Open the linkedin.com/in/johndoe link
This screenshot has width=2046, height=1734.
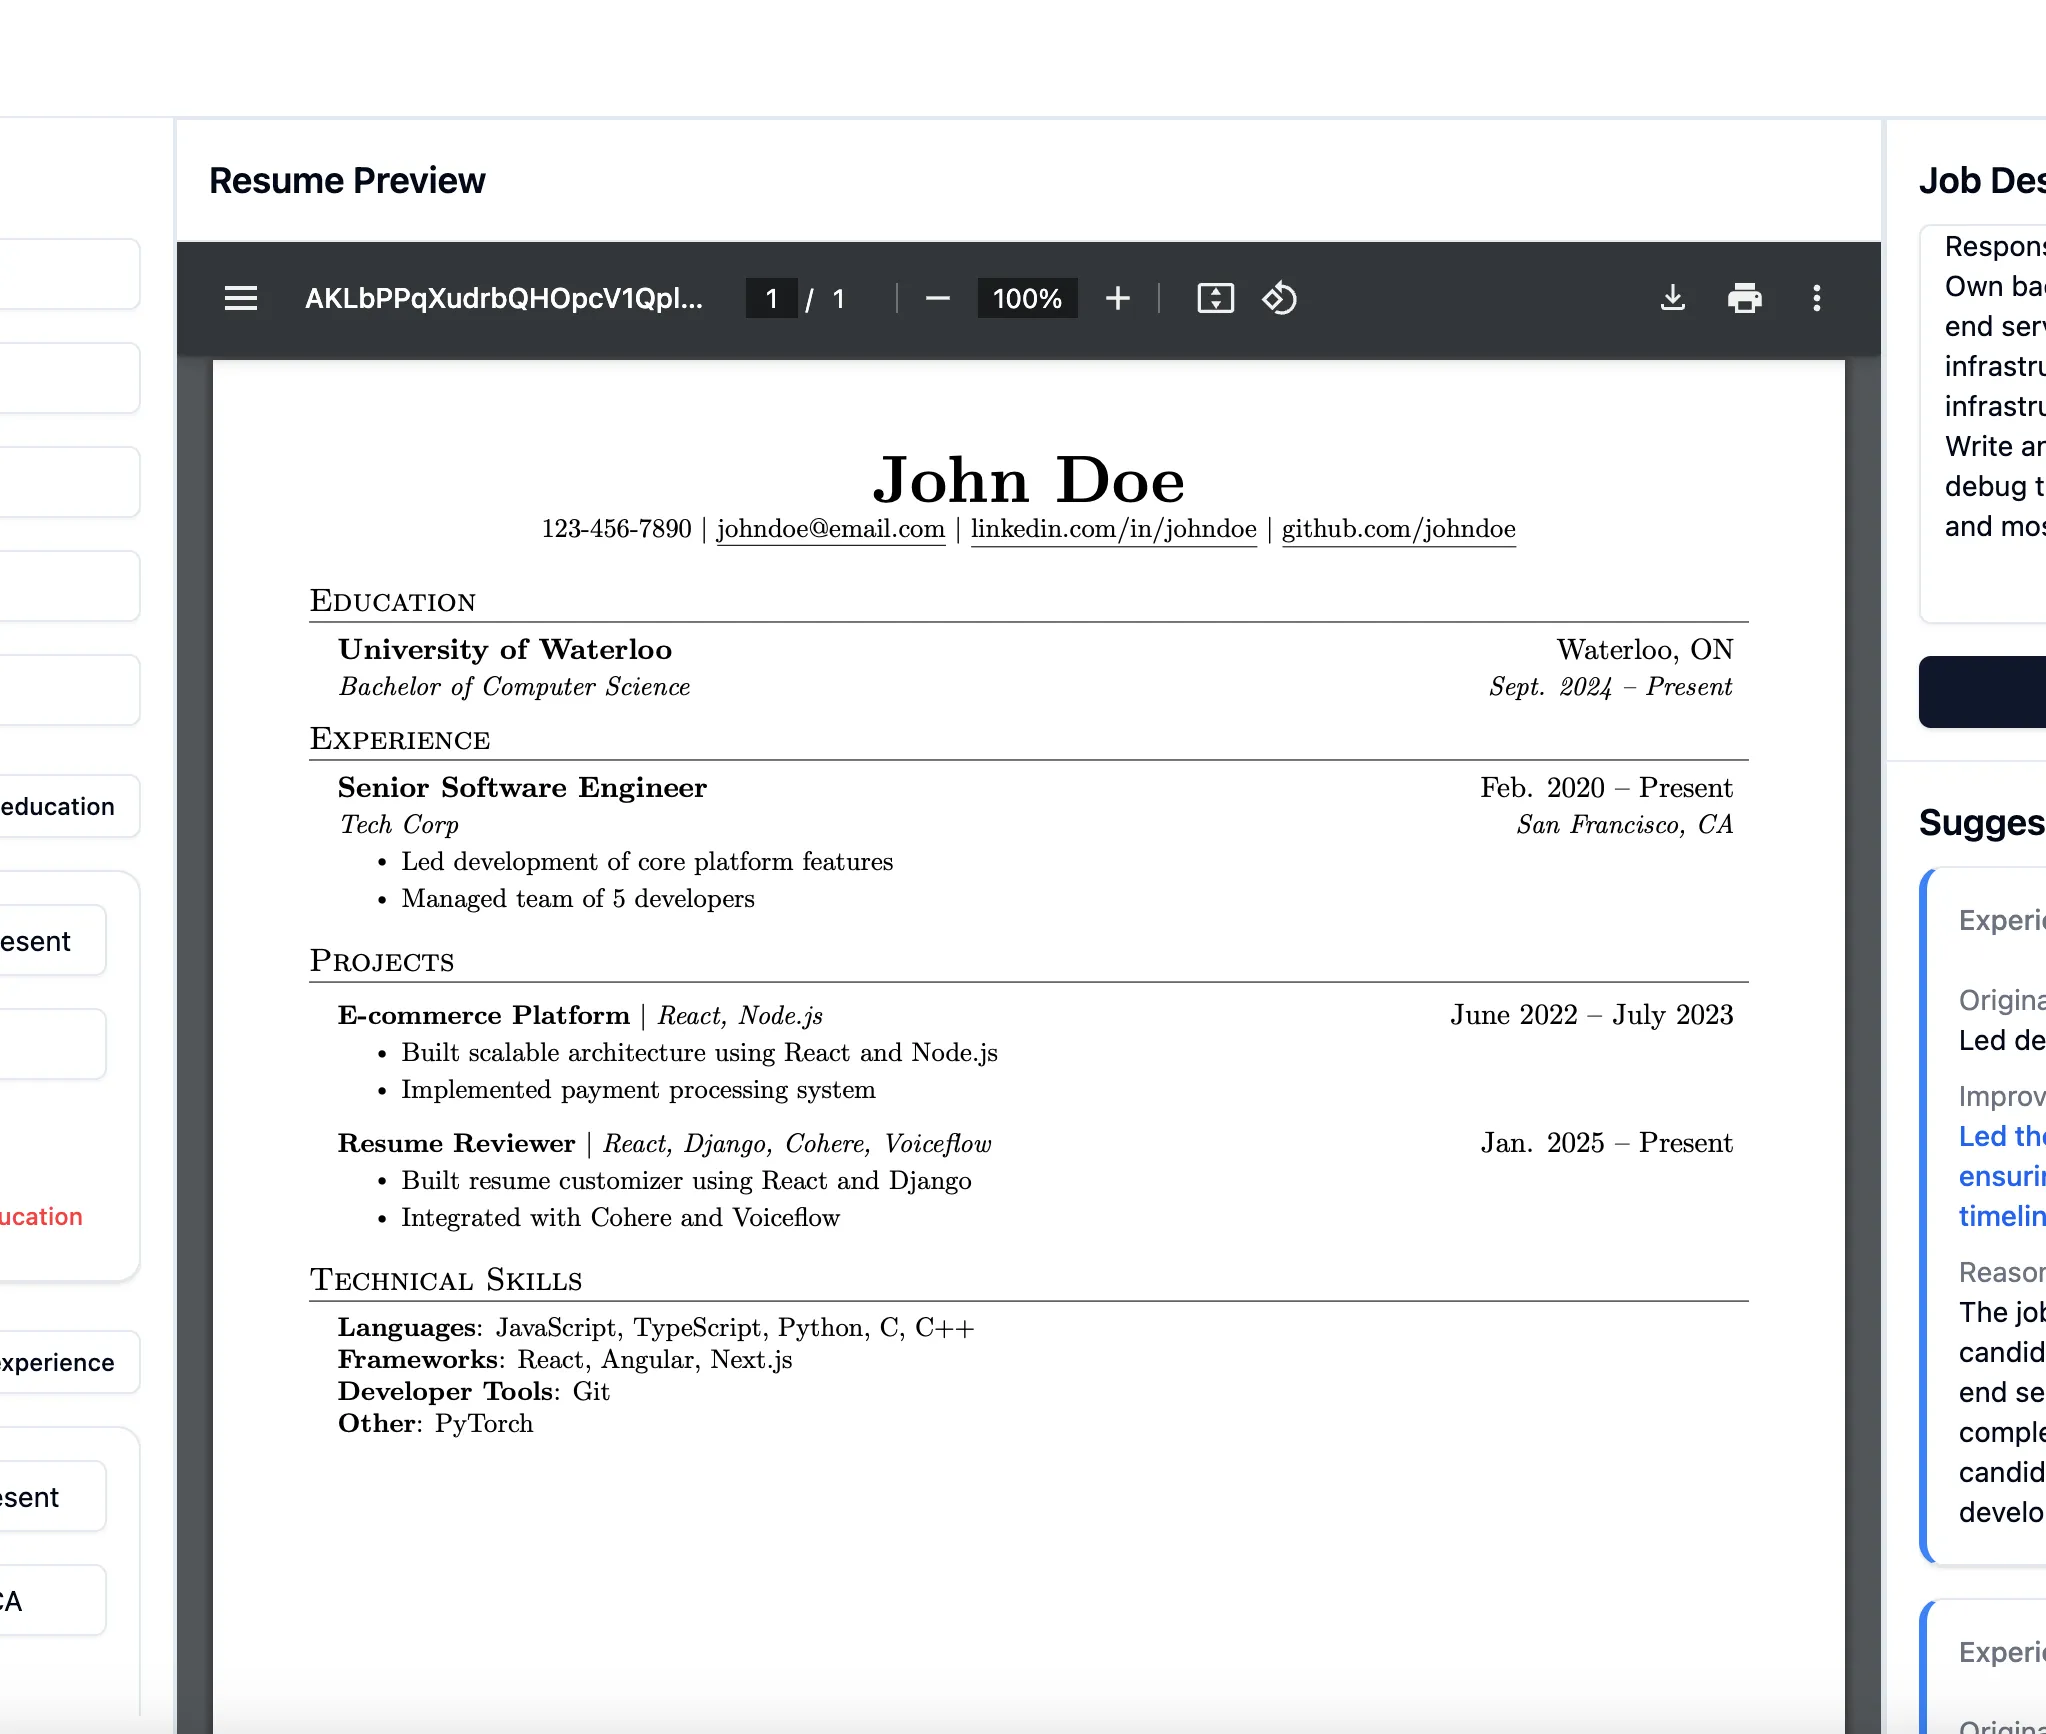(x=1112, y=530)
